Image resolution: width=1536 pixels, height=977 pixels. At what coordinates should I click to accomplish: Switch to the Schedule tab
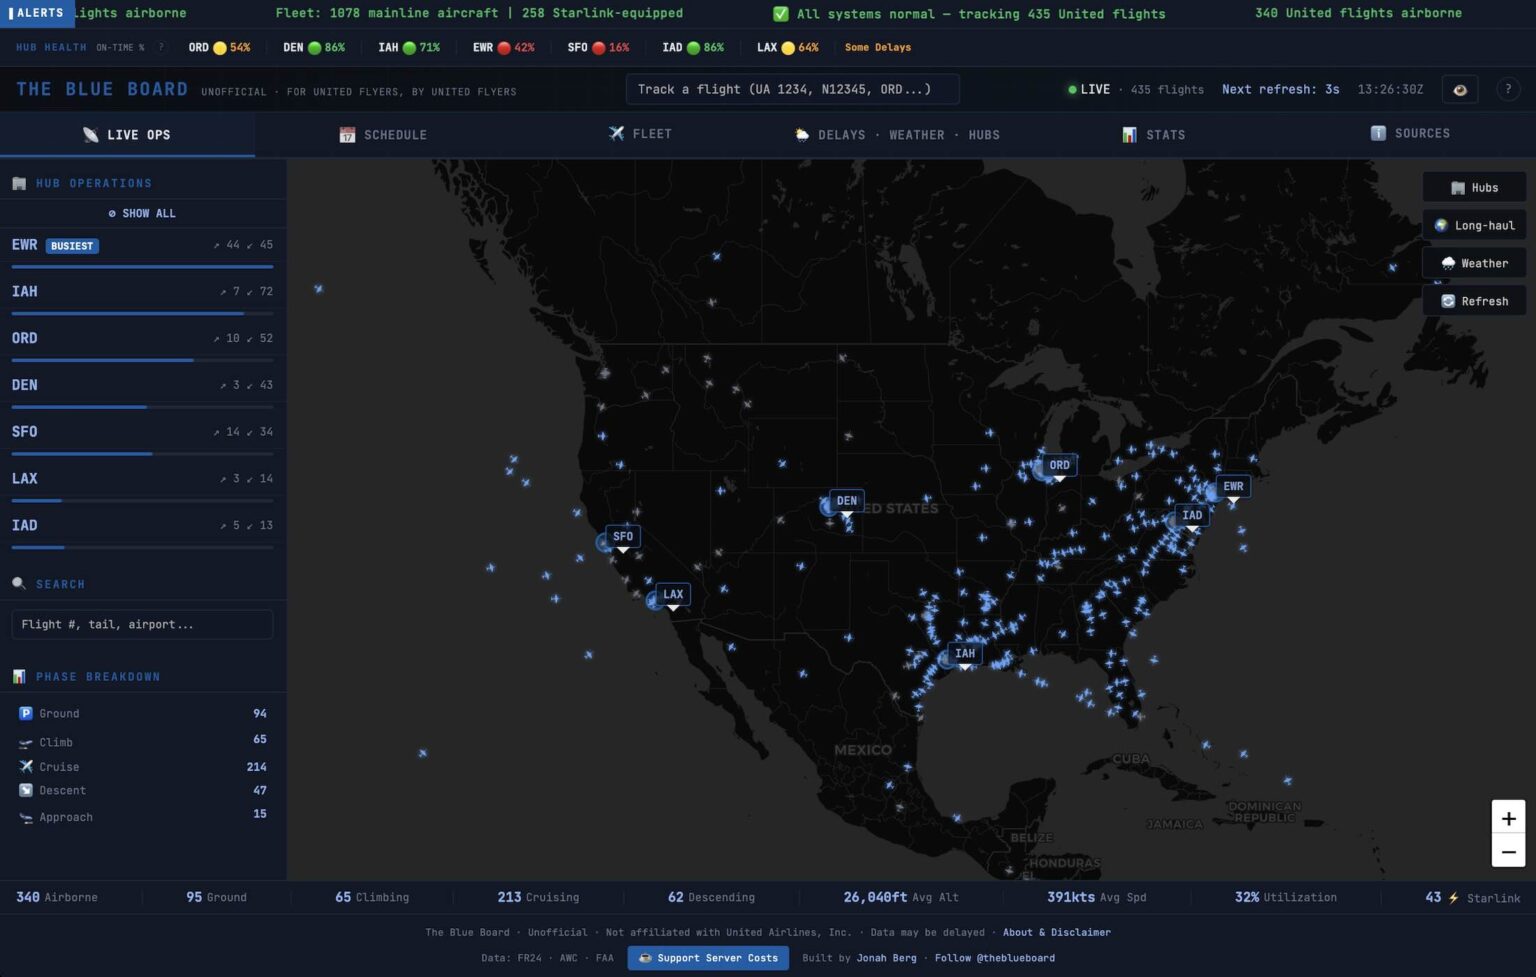click(x=383, y=135)
